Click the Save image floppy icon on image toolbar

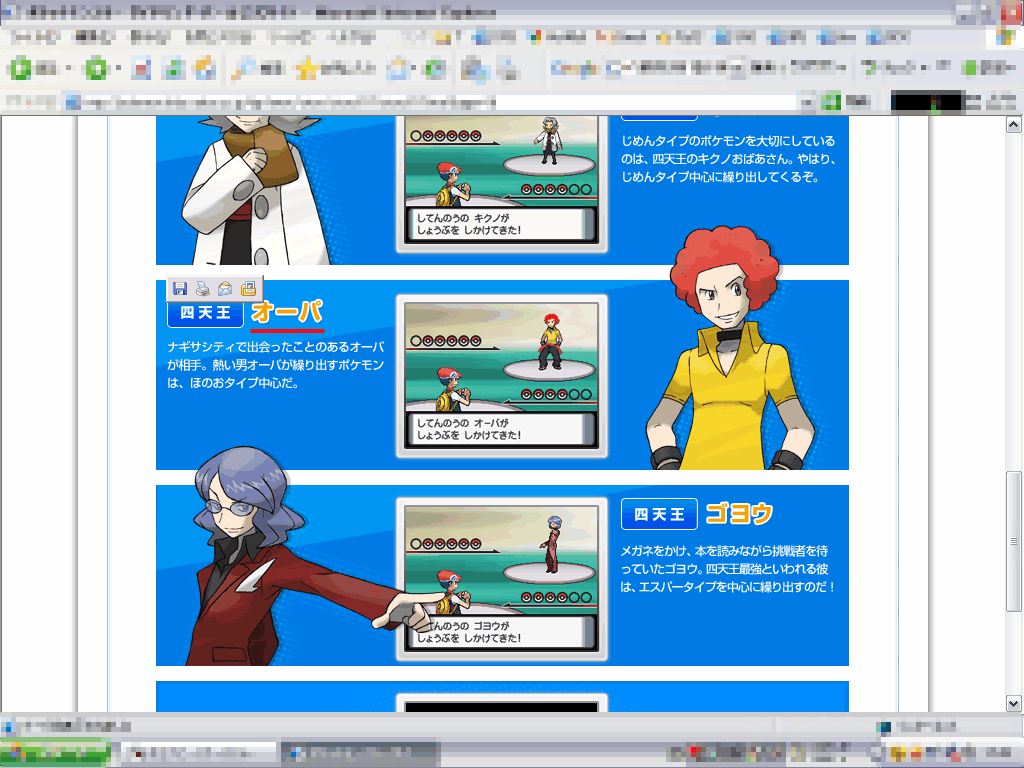(180, 289)
